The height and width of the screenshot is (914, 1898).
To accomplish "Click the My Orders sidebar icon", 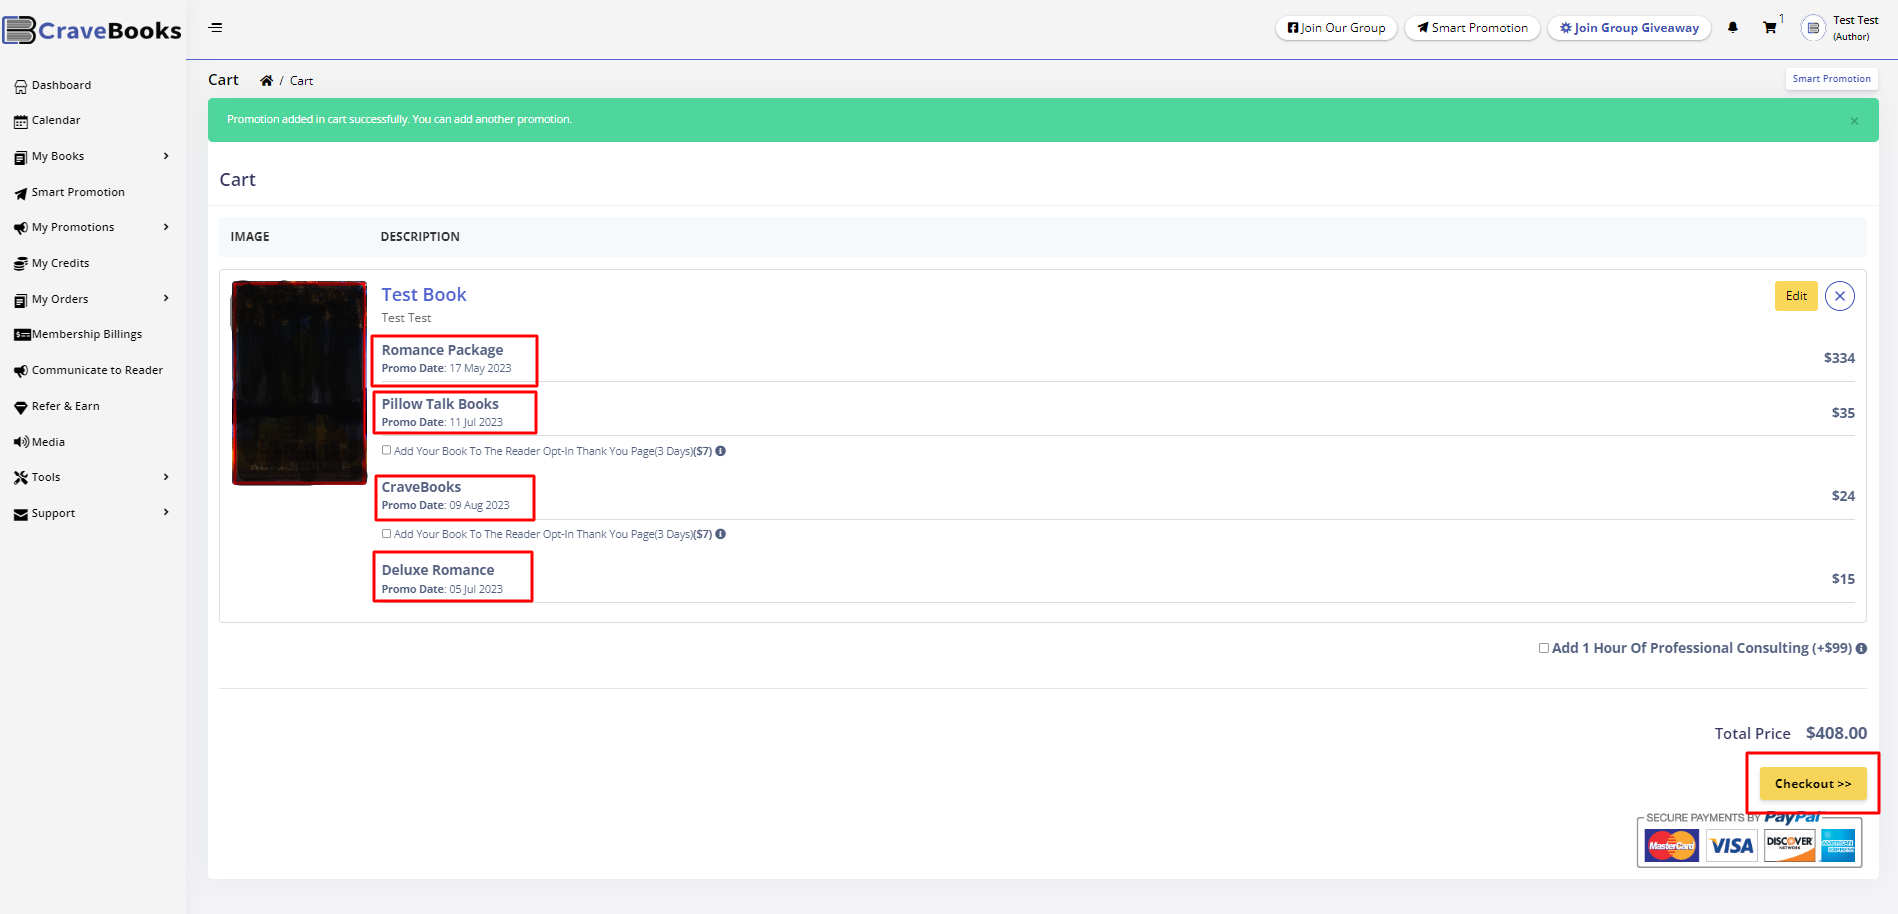I will (21, 301).
